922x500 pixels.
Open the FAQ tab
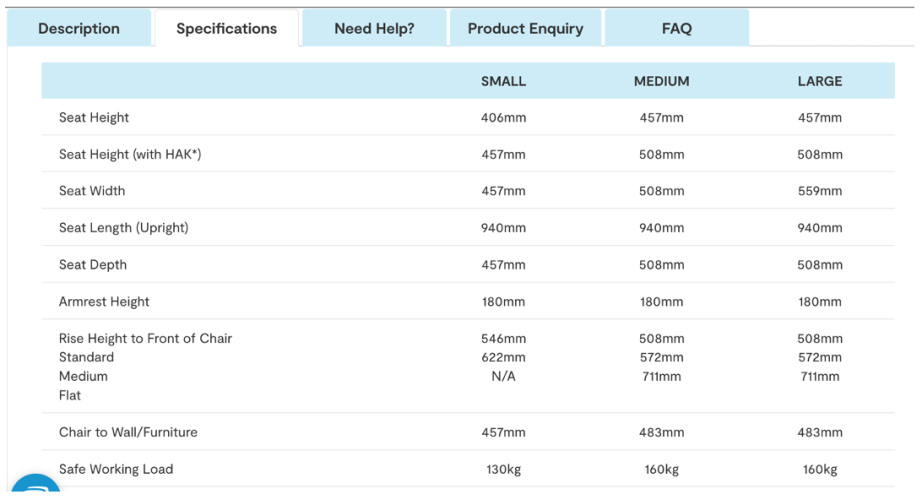(x=677, y=28)
